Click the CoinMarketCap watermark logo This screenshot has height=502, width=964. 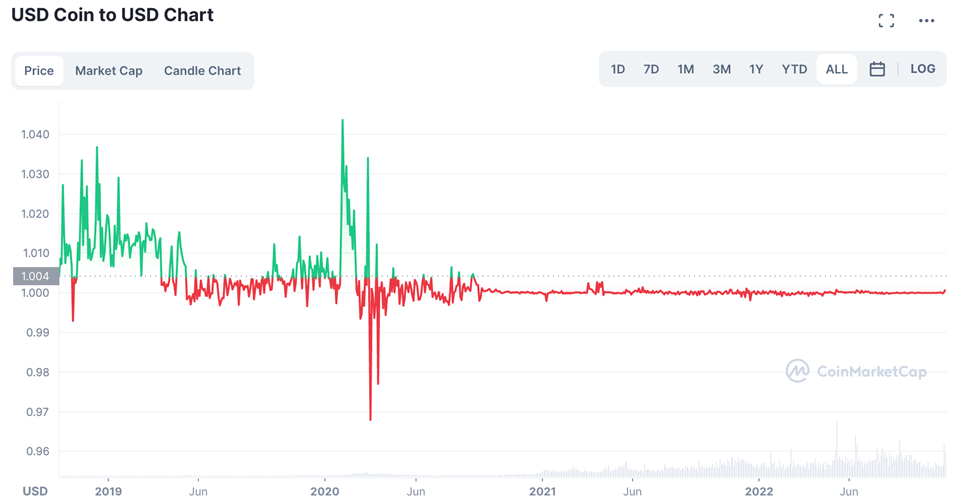[856, 371]
